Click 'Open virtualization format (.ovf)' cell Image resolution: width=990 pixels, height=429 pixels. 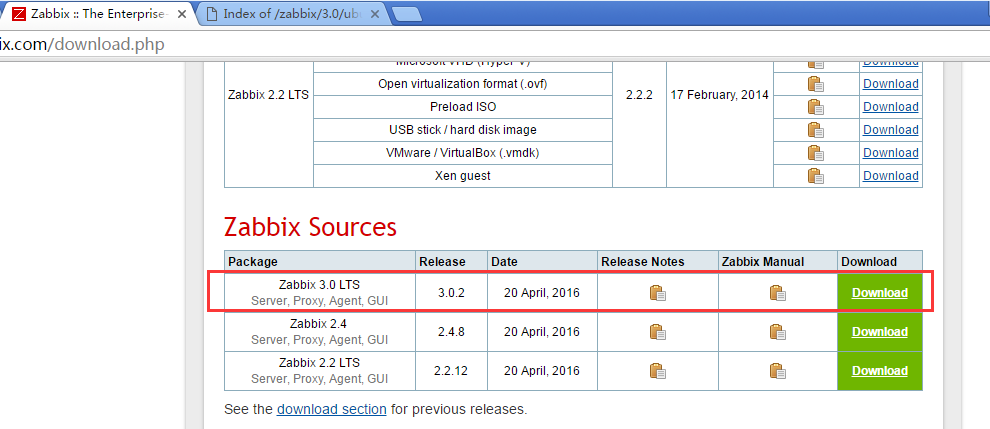tap(463, 83)
